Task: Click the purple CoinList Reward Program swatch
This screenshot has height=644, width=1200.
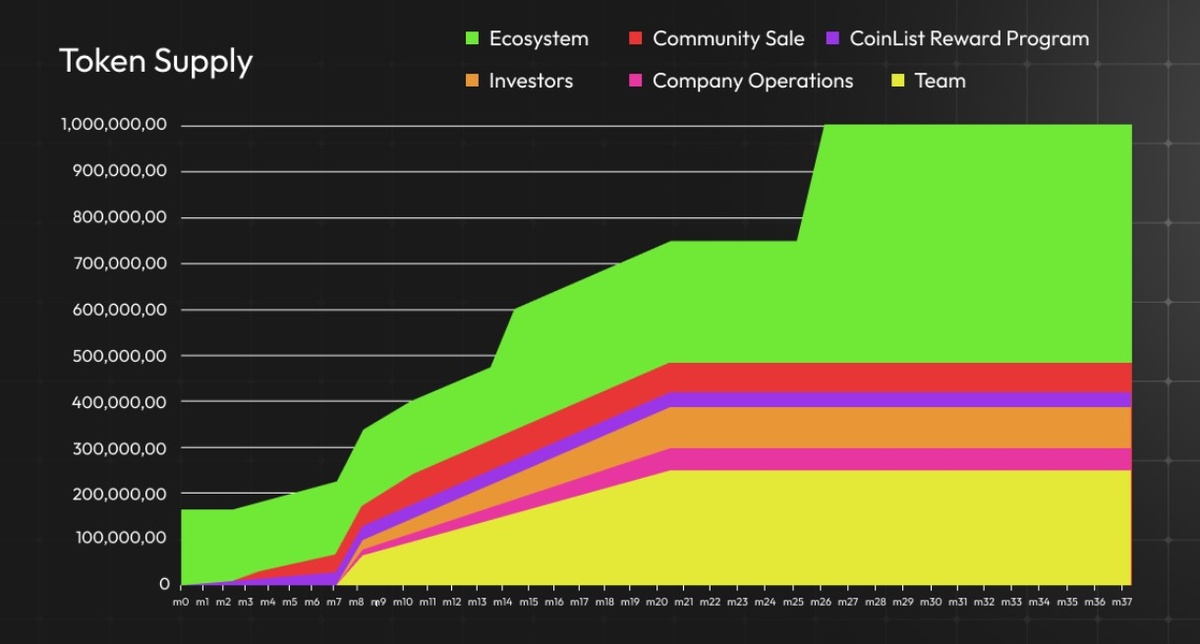Action: 832,39
